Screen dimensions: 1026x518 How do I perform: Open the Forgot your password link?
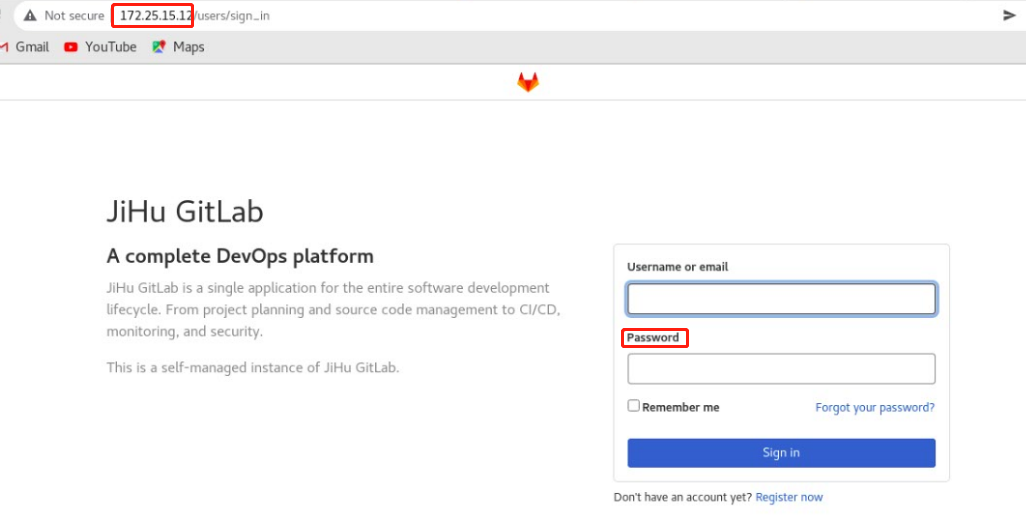[875, 407]
